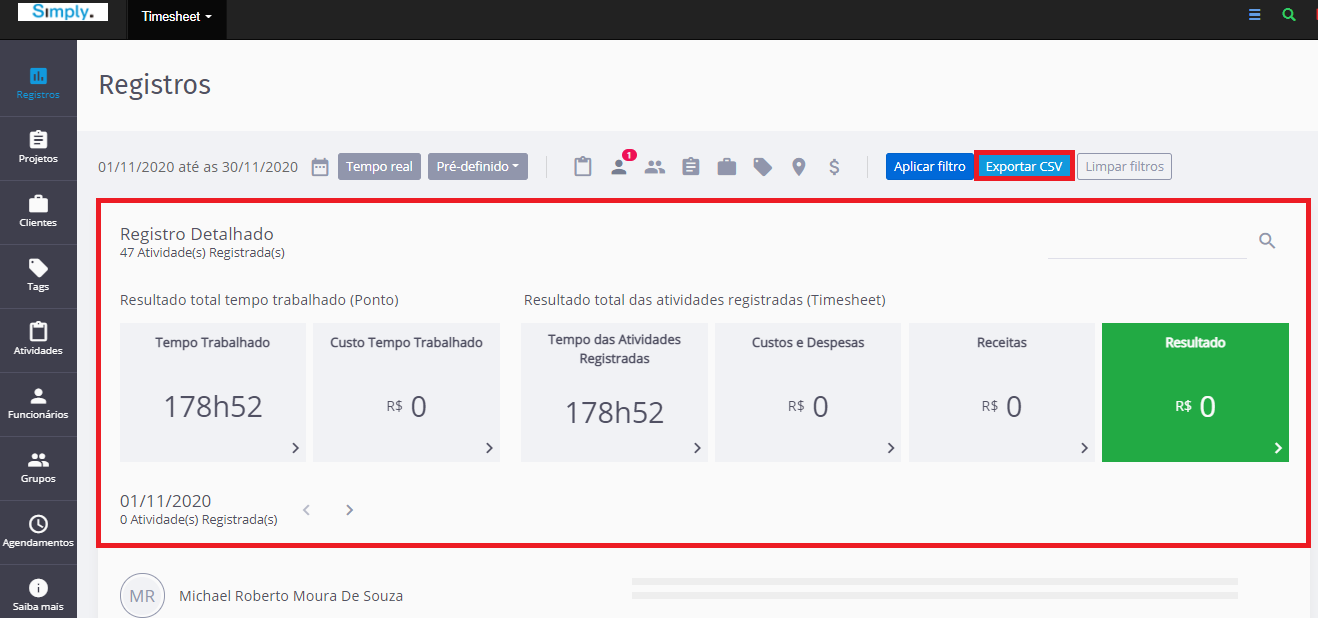
Task: Filter by project clipboard-list icon
Action: pyautogui.click(x=691, y=167)
